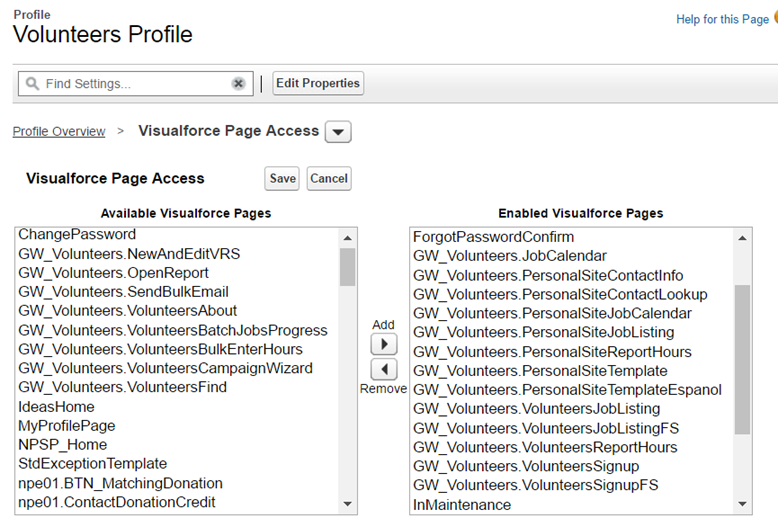Click the Remove left-arrow button
The width and height of the screenshot is (778, 527).
[x=384, y=369]
